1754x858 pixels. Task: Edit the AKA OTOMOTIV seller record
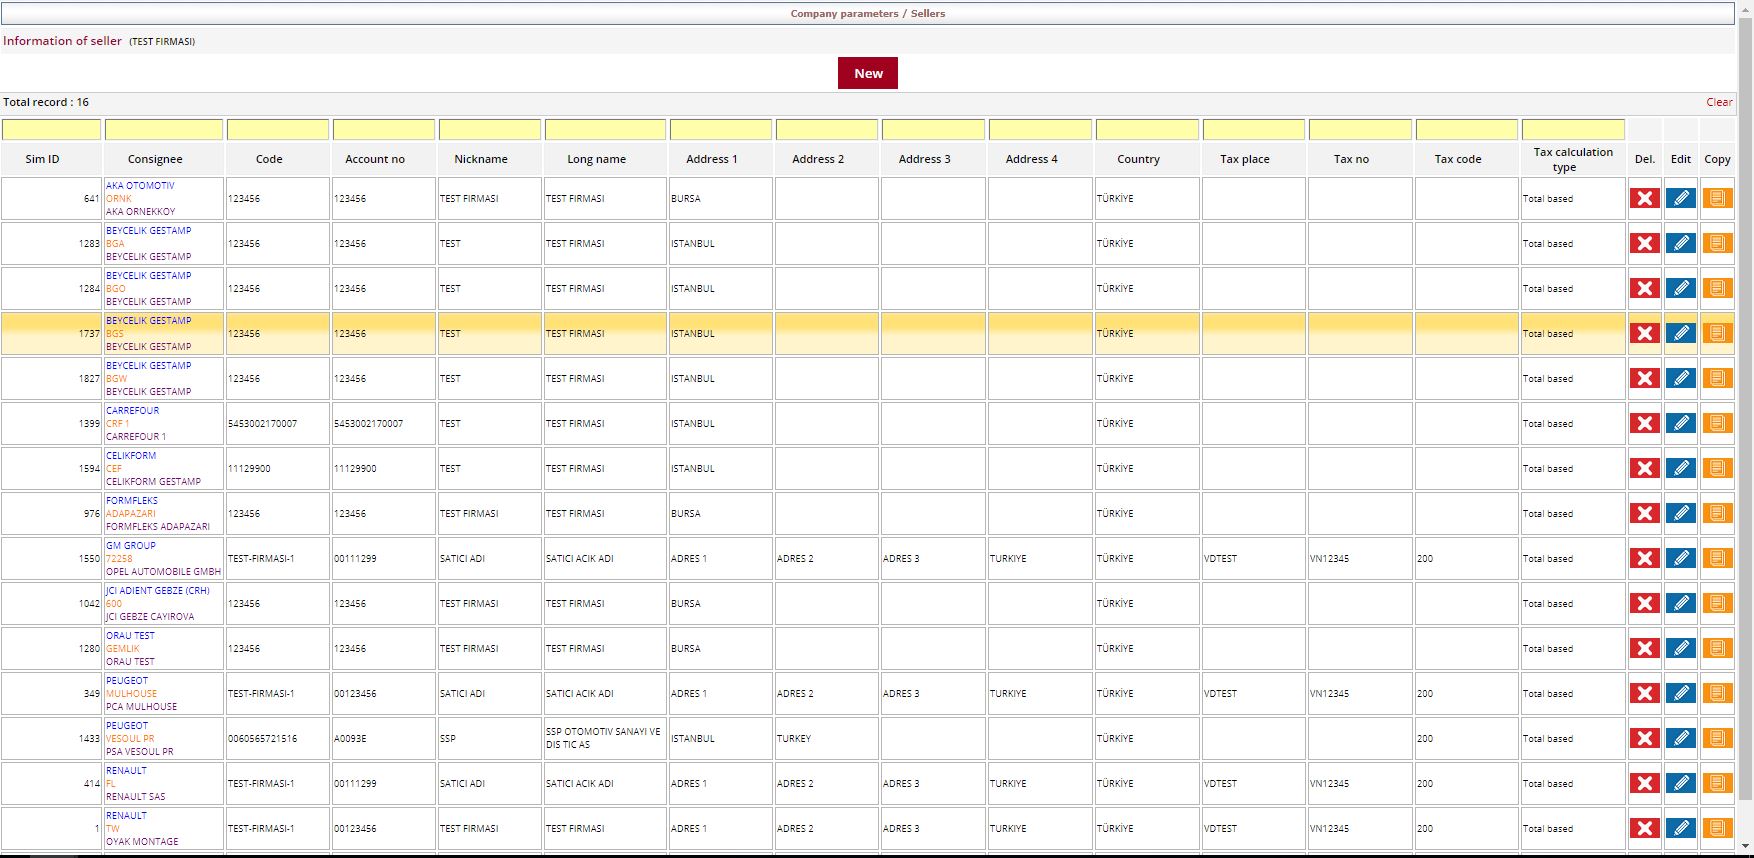(x=1681, y=198)
